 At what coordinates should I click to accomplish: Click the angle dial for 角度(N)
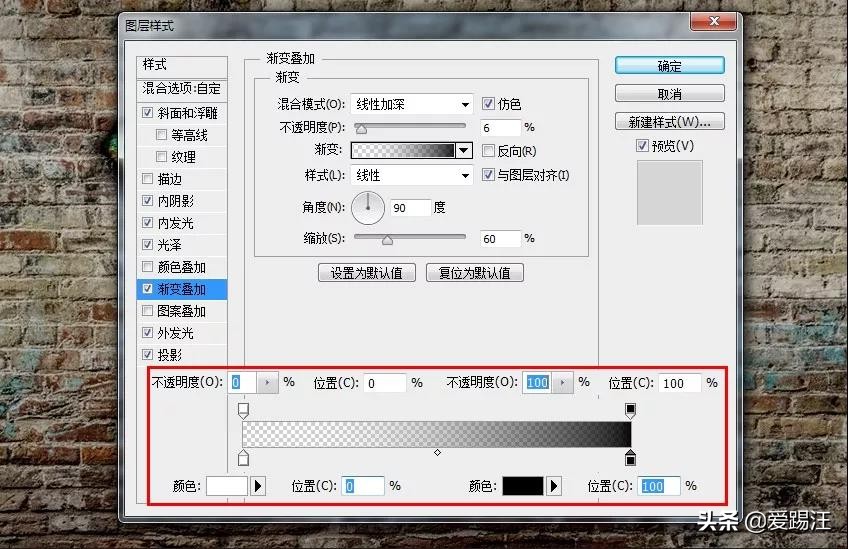368,207
